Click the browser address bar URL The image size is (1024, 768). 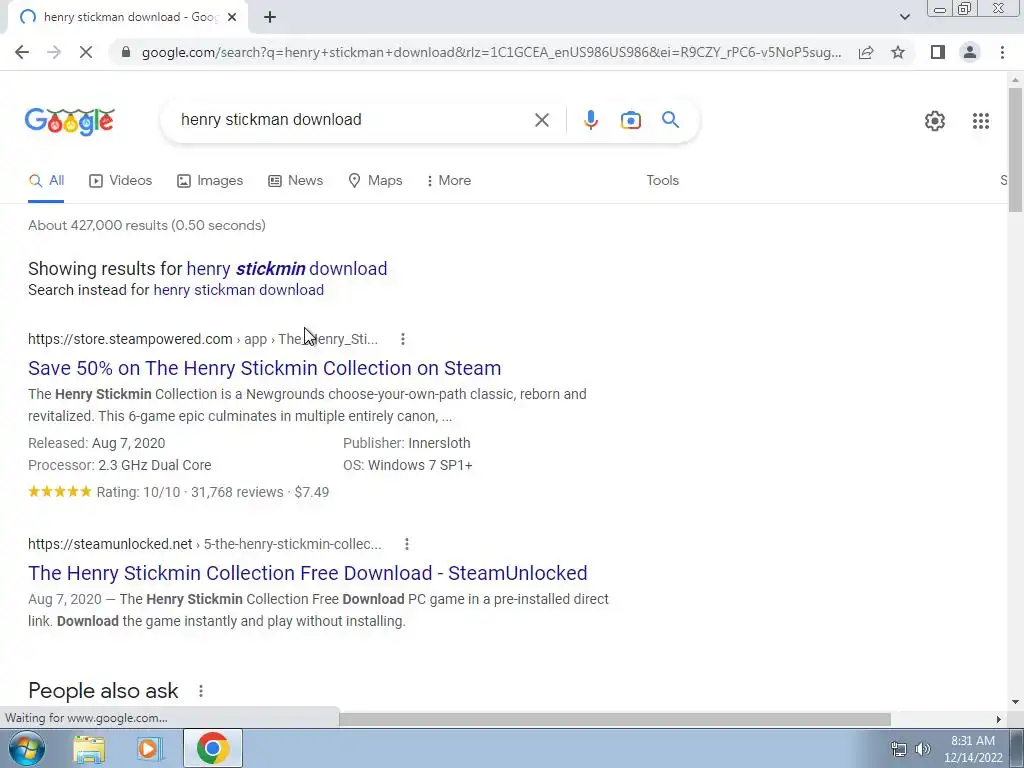pyautogui.click(x=491, y=52)
